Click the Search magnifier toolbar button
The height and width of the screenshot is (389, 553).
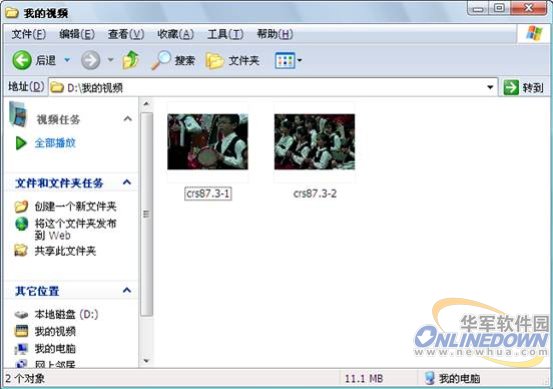[173, 60]
